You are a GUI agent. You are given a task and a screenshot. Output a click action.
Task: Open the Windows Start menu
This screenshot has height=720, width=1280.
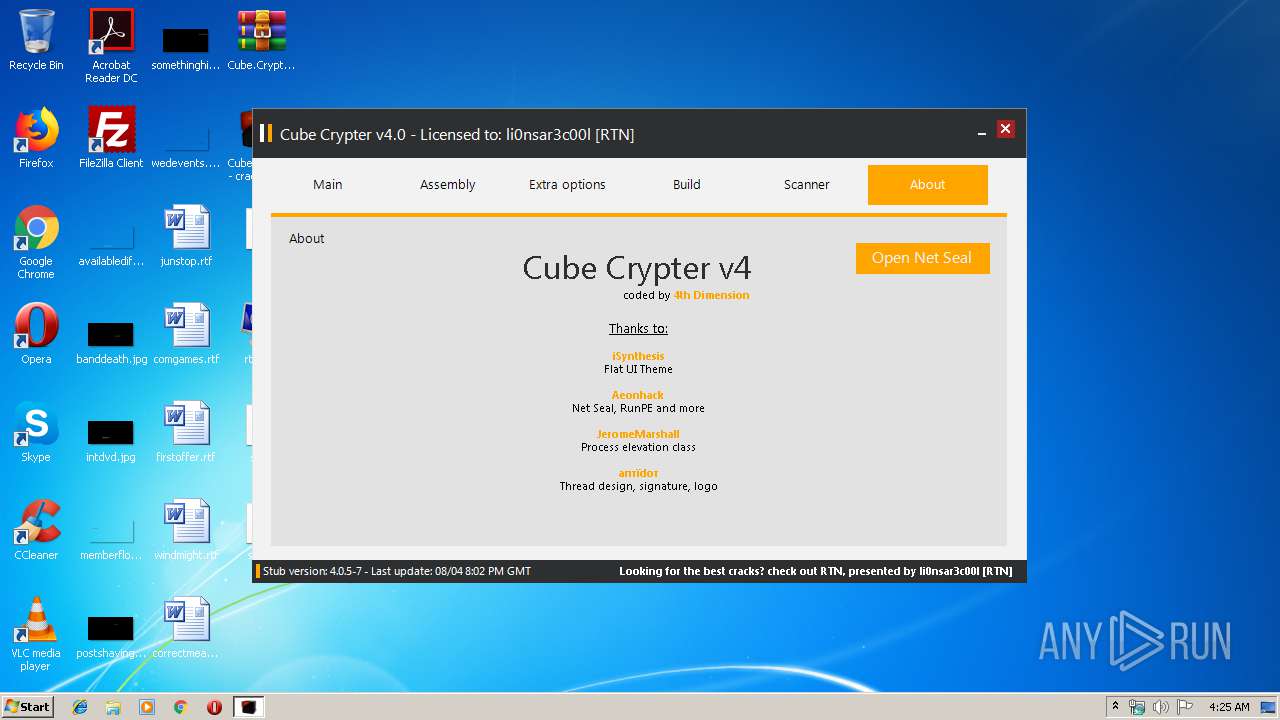coord(27,706)
